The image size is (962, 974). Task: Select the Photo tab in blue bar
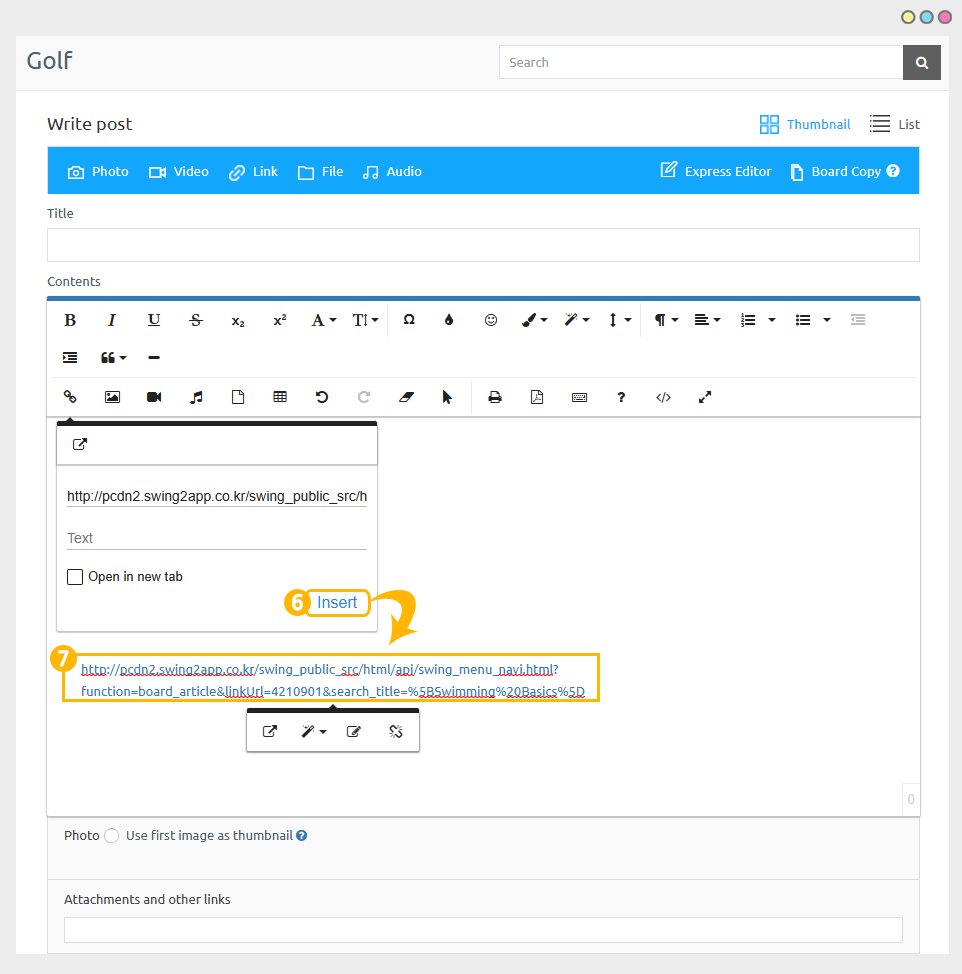pyautogui.click(x=98, y=171)
